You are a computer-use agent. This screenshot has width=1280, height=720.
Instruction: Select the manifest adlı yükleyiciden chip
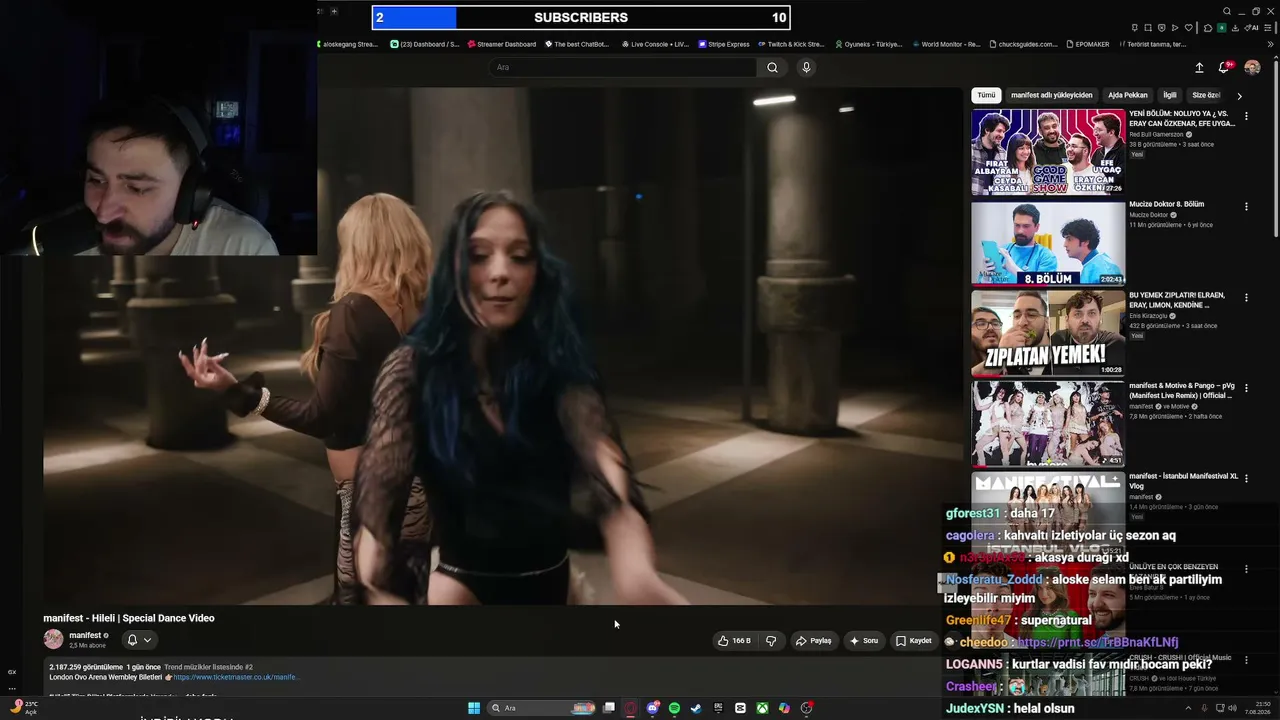1051,95
